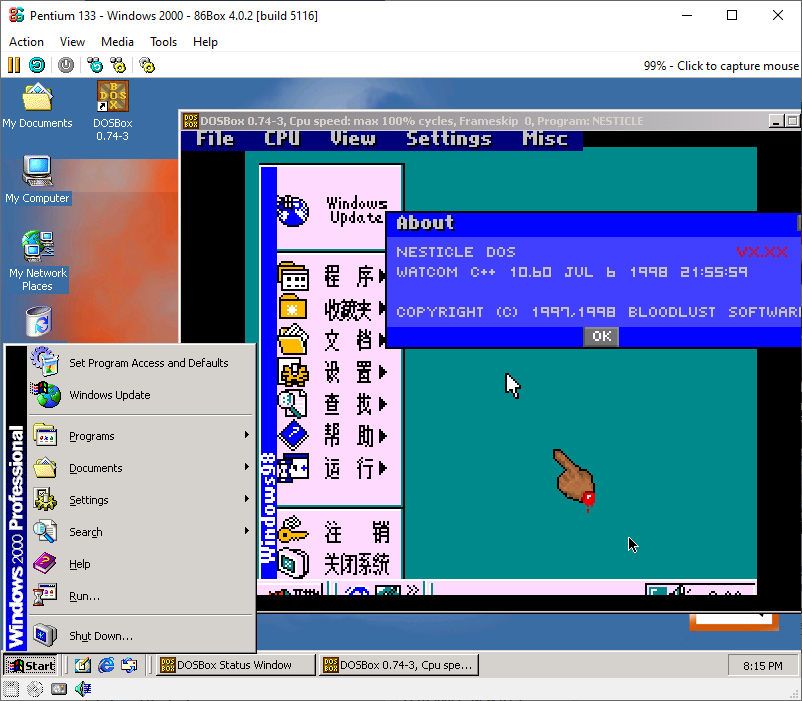The image size is (802, 701).
Task: Select the My Network Places desktop icon
Action: 37,261
